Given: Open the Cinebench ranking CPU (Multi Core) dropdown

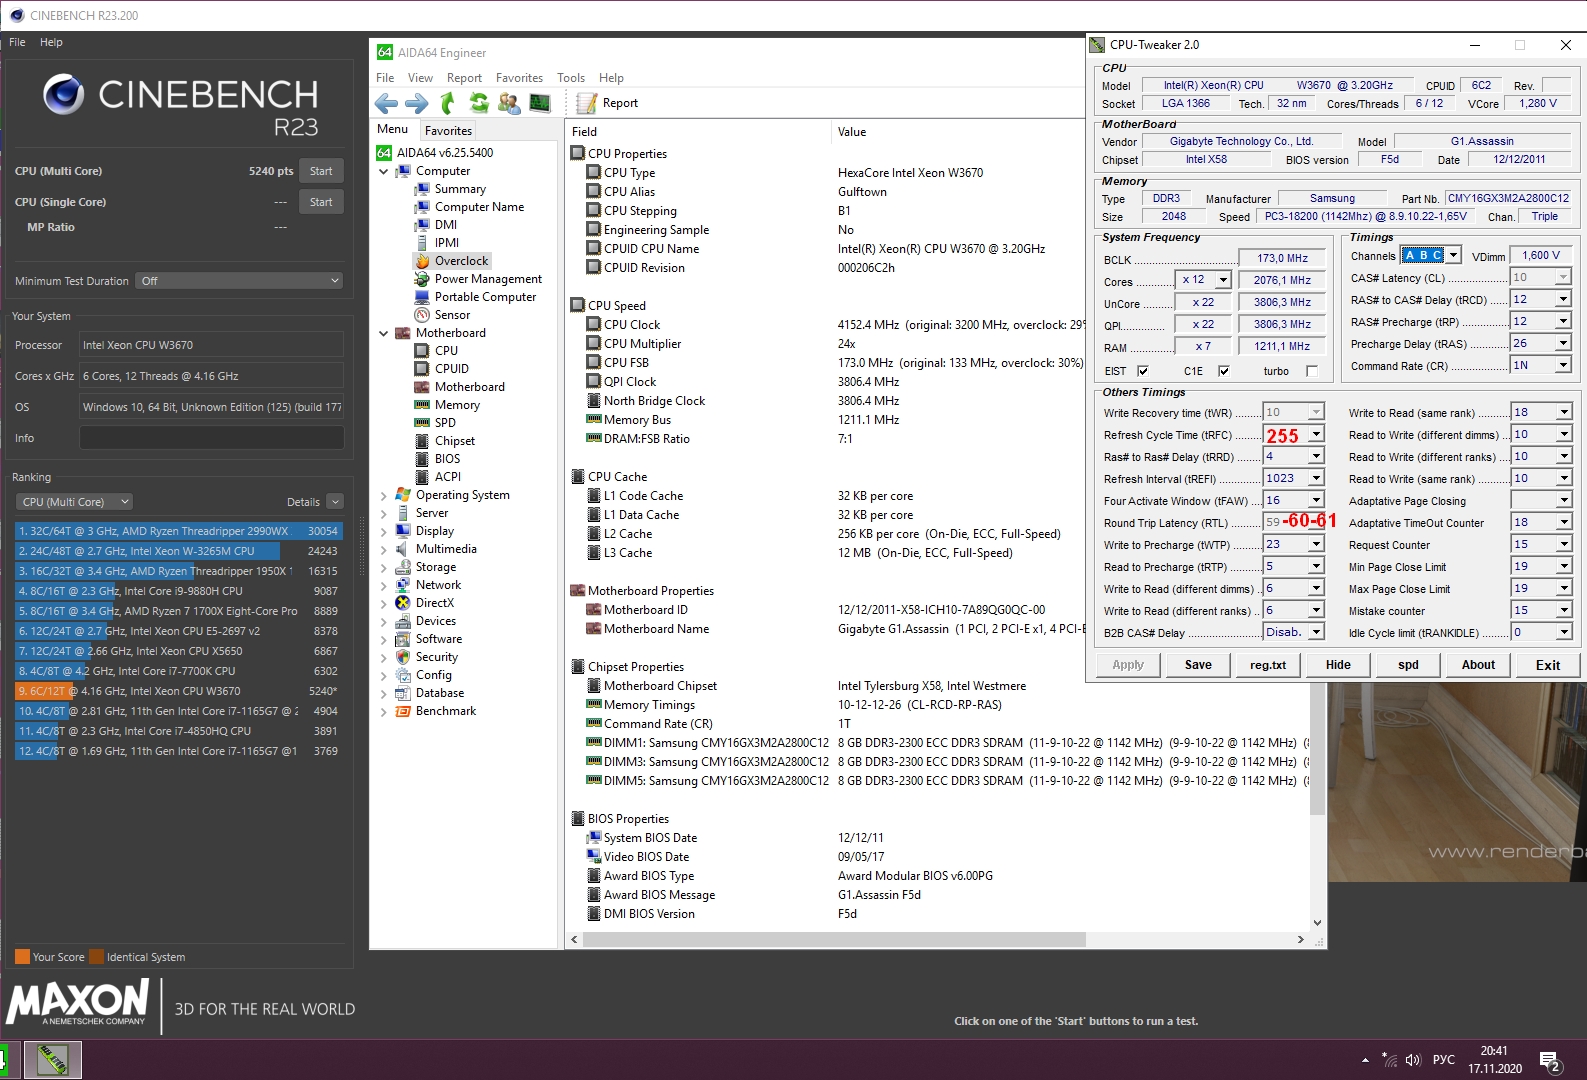Looking at the screenshot, I should point(75,502).
